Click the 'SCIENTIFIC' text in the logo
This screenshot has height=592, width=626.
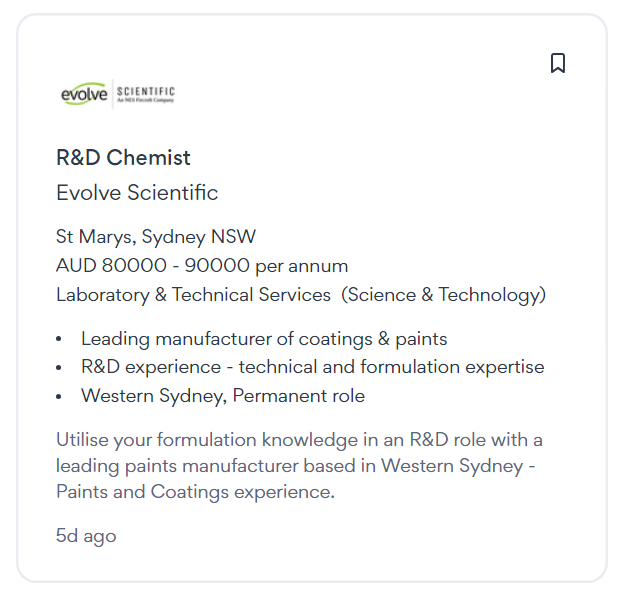click(x=146, y=92)
